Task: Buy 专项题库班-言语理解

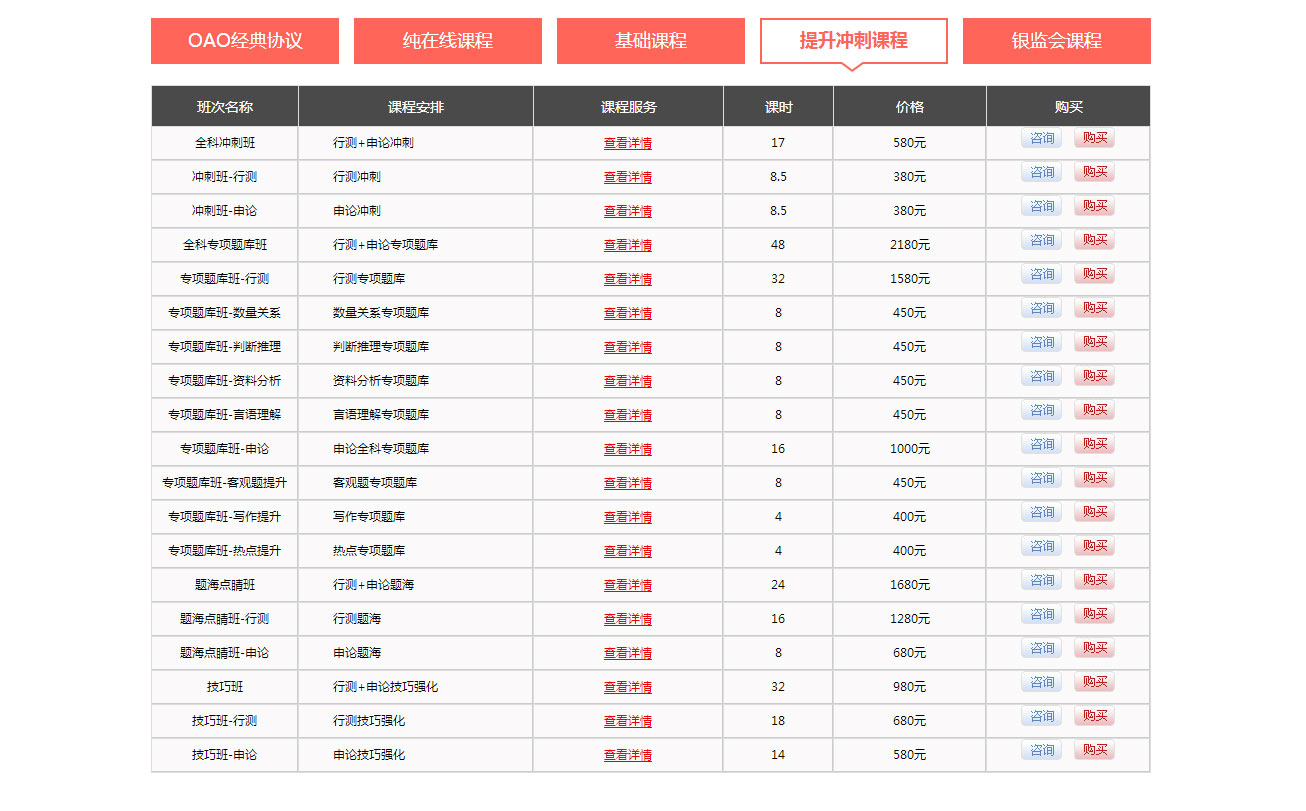Action: 1095,410
